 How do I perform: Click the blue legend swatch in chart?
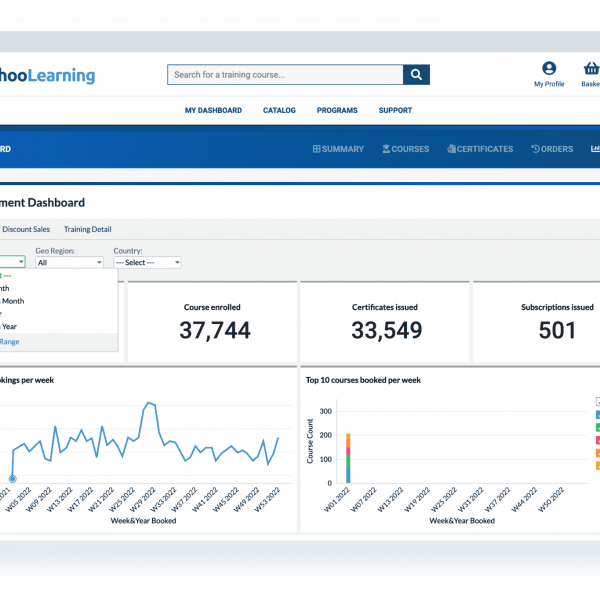[597, 414]
